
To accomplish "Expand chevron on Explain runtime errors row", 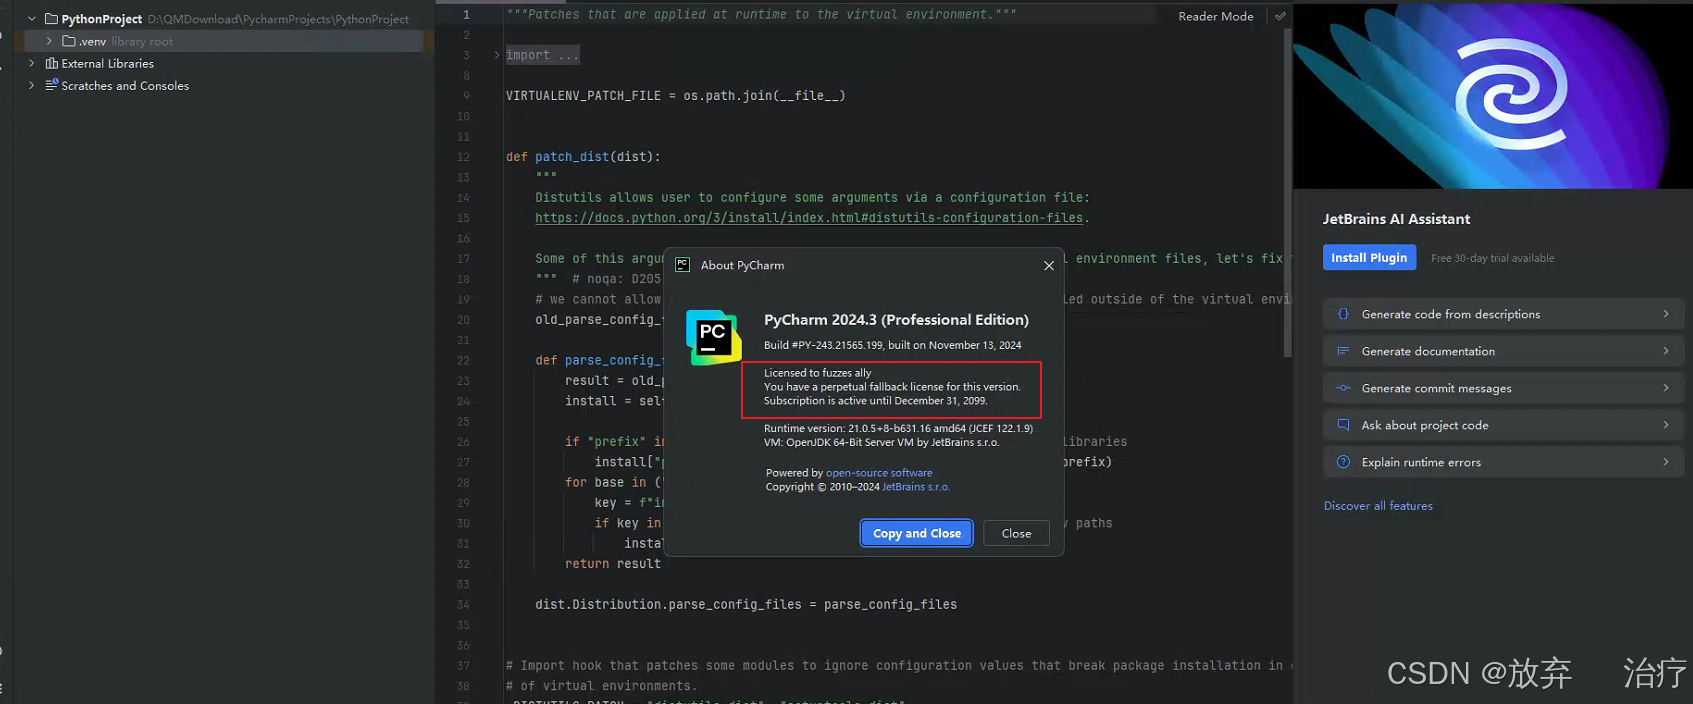I will click(x=1666, y=462).
